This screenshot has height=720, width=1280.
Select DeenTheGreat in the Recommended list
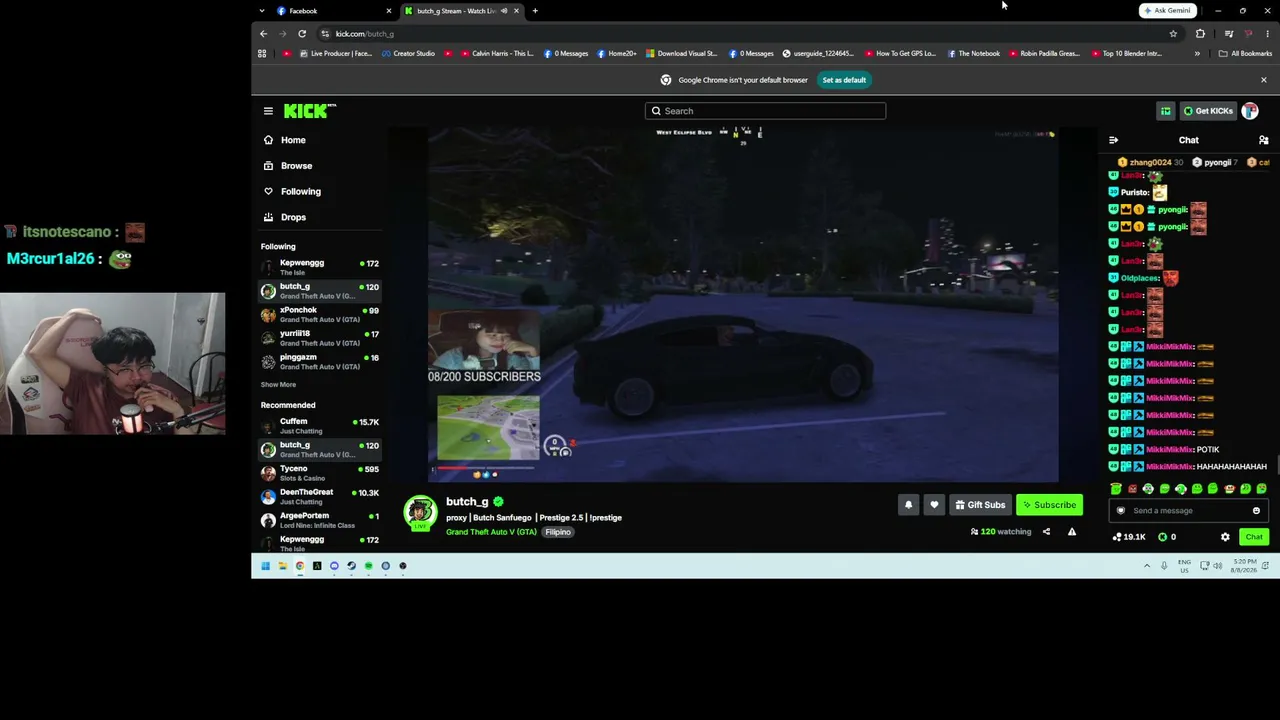tap(320, 497)
